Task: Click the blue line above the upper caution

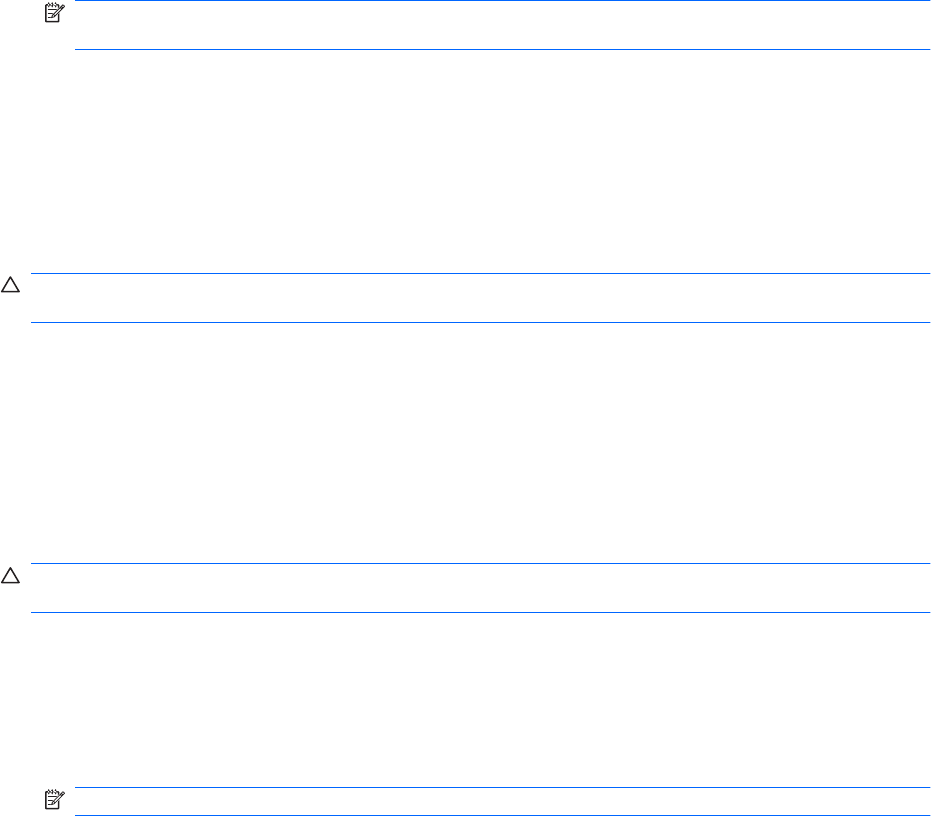Action: (x=480, y=274)
